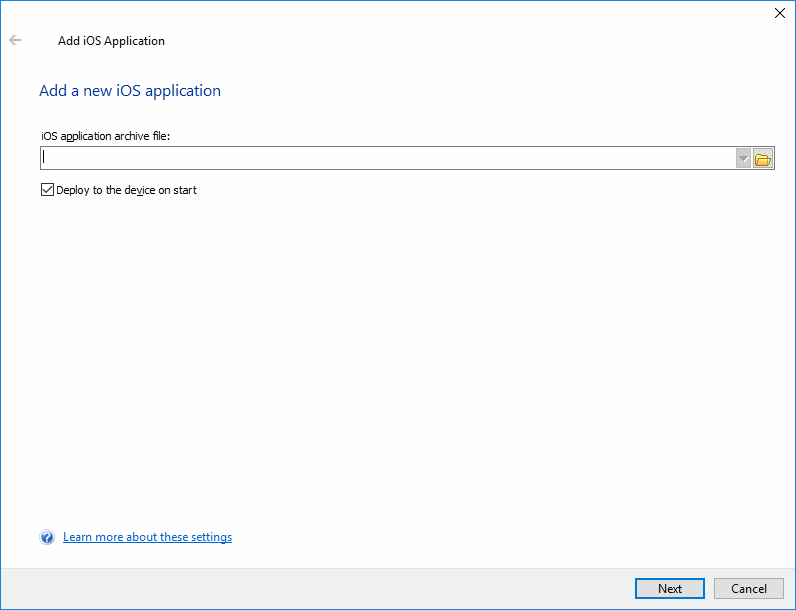
Task: Click the Cancel button
Action: [749, 589]
